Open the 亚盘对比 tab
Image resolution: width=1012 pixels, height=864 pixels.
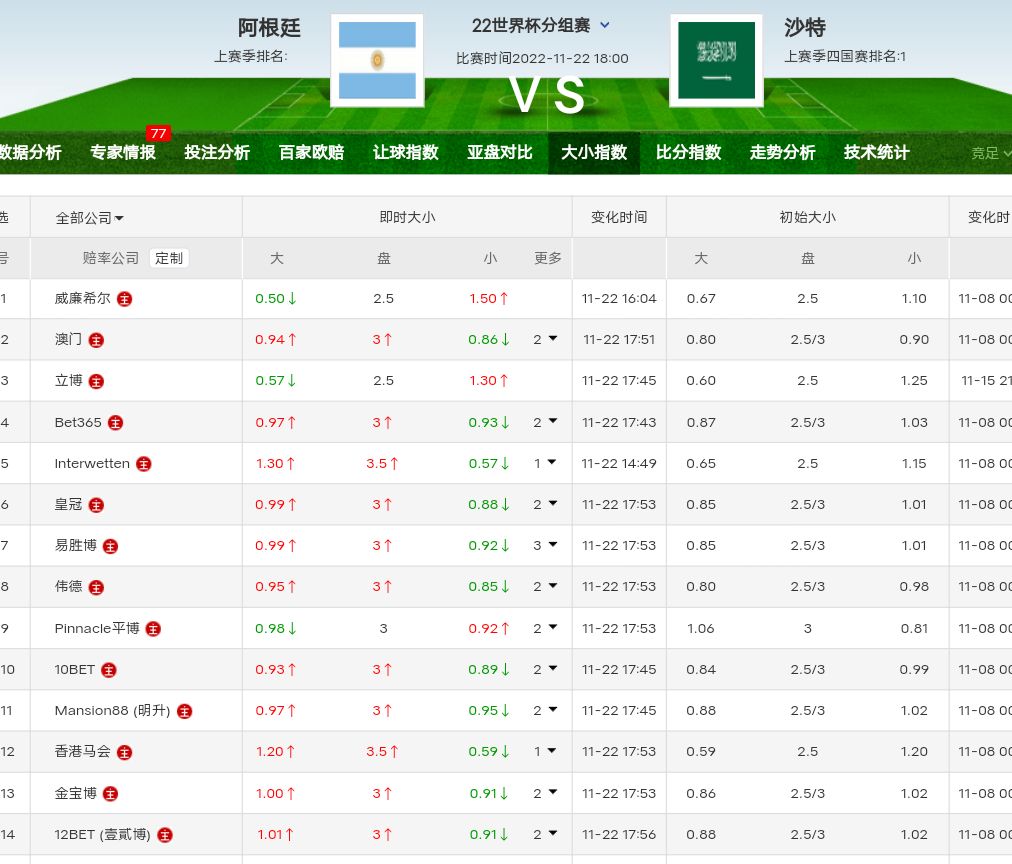point(499,153)
